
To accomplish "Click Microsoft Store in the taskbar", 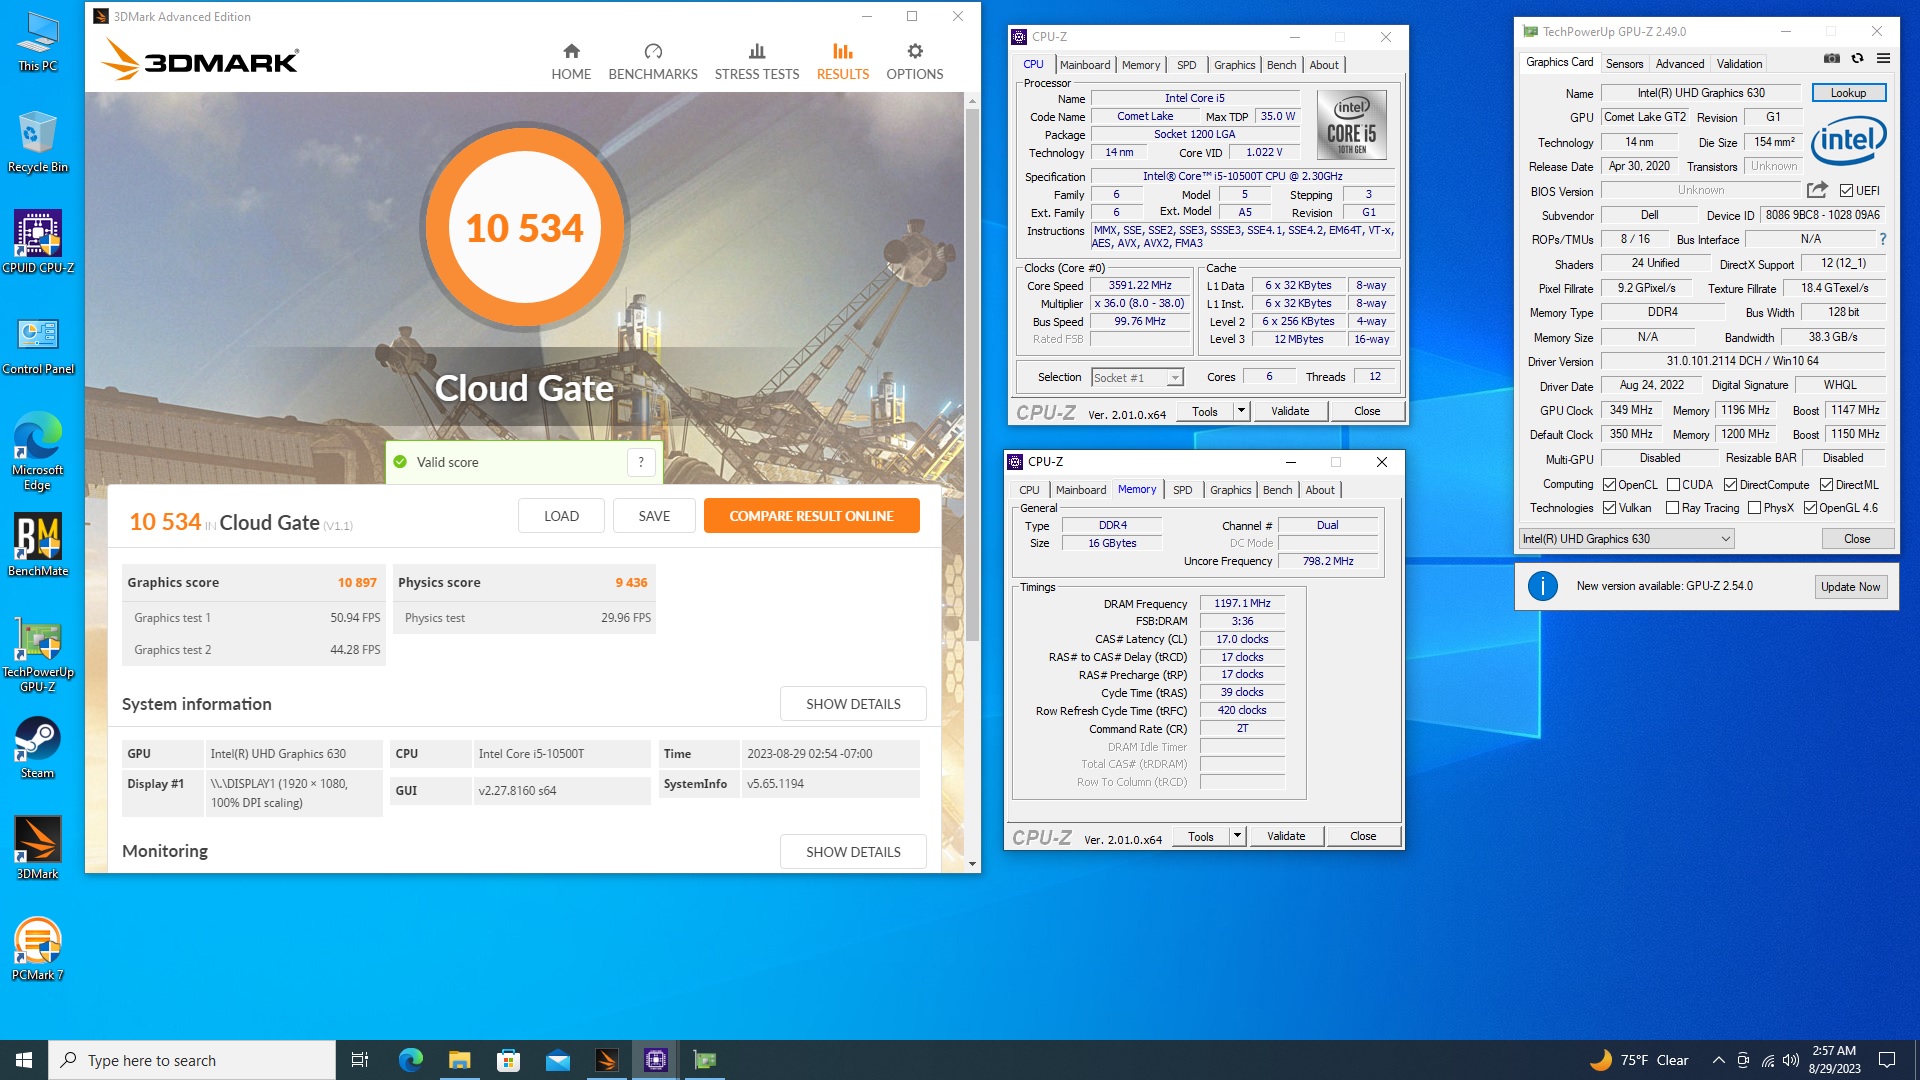I will point(508,1060).
